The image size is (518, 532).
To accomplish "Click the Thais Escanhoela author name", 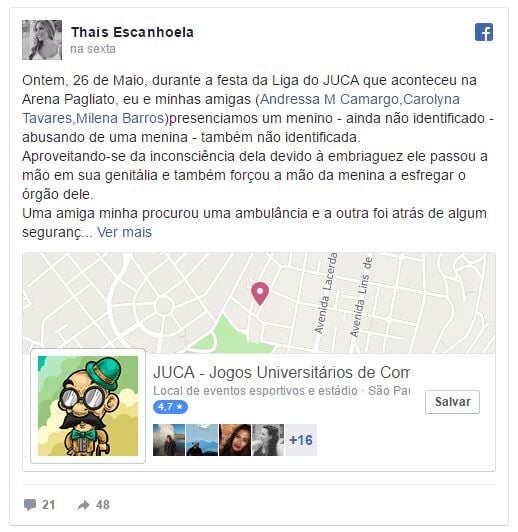I will tap(132, 32).
